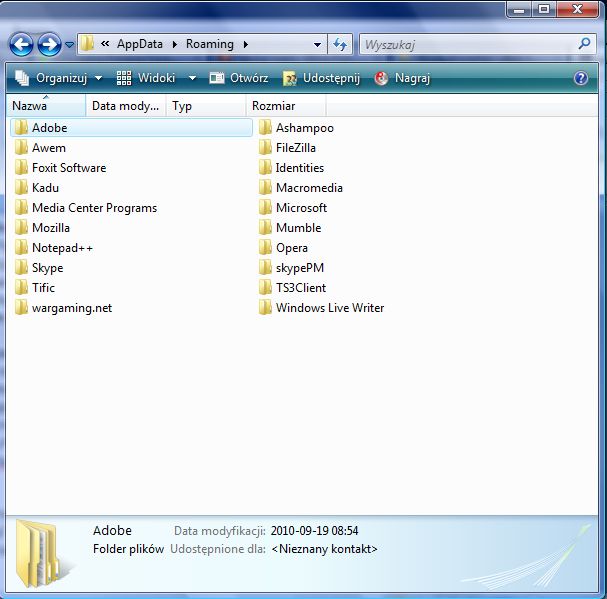Select the Kadu folder icon
The image size is (607, 599).
coord(21,188)
